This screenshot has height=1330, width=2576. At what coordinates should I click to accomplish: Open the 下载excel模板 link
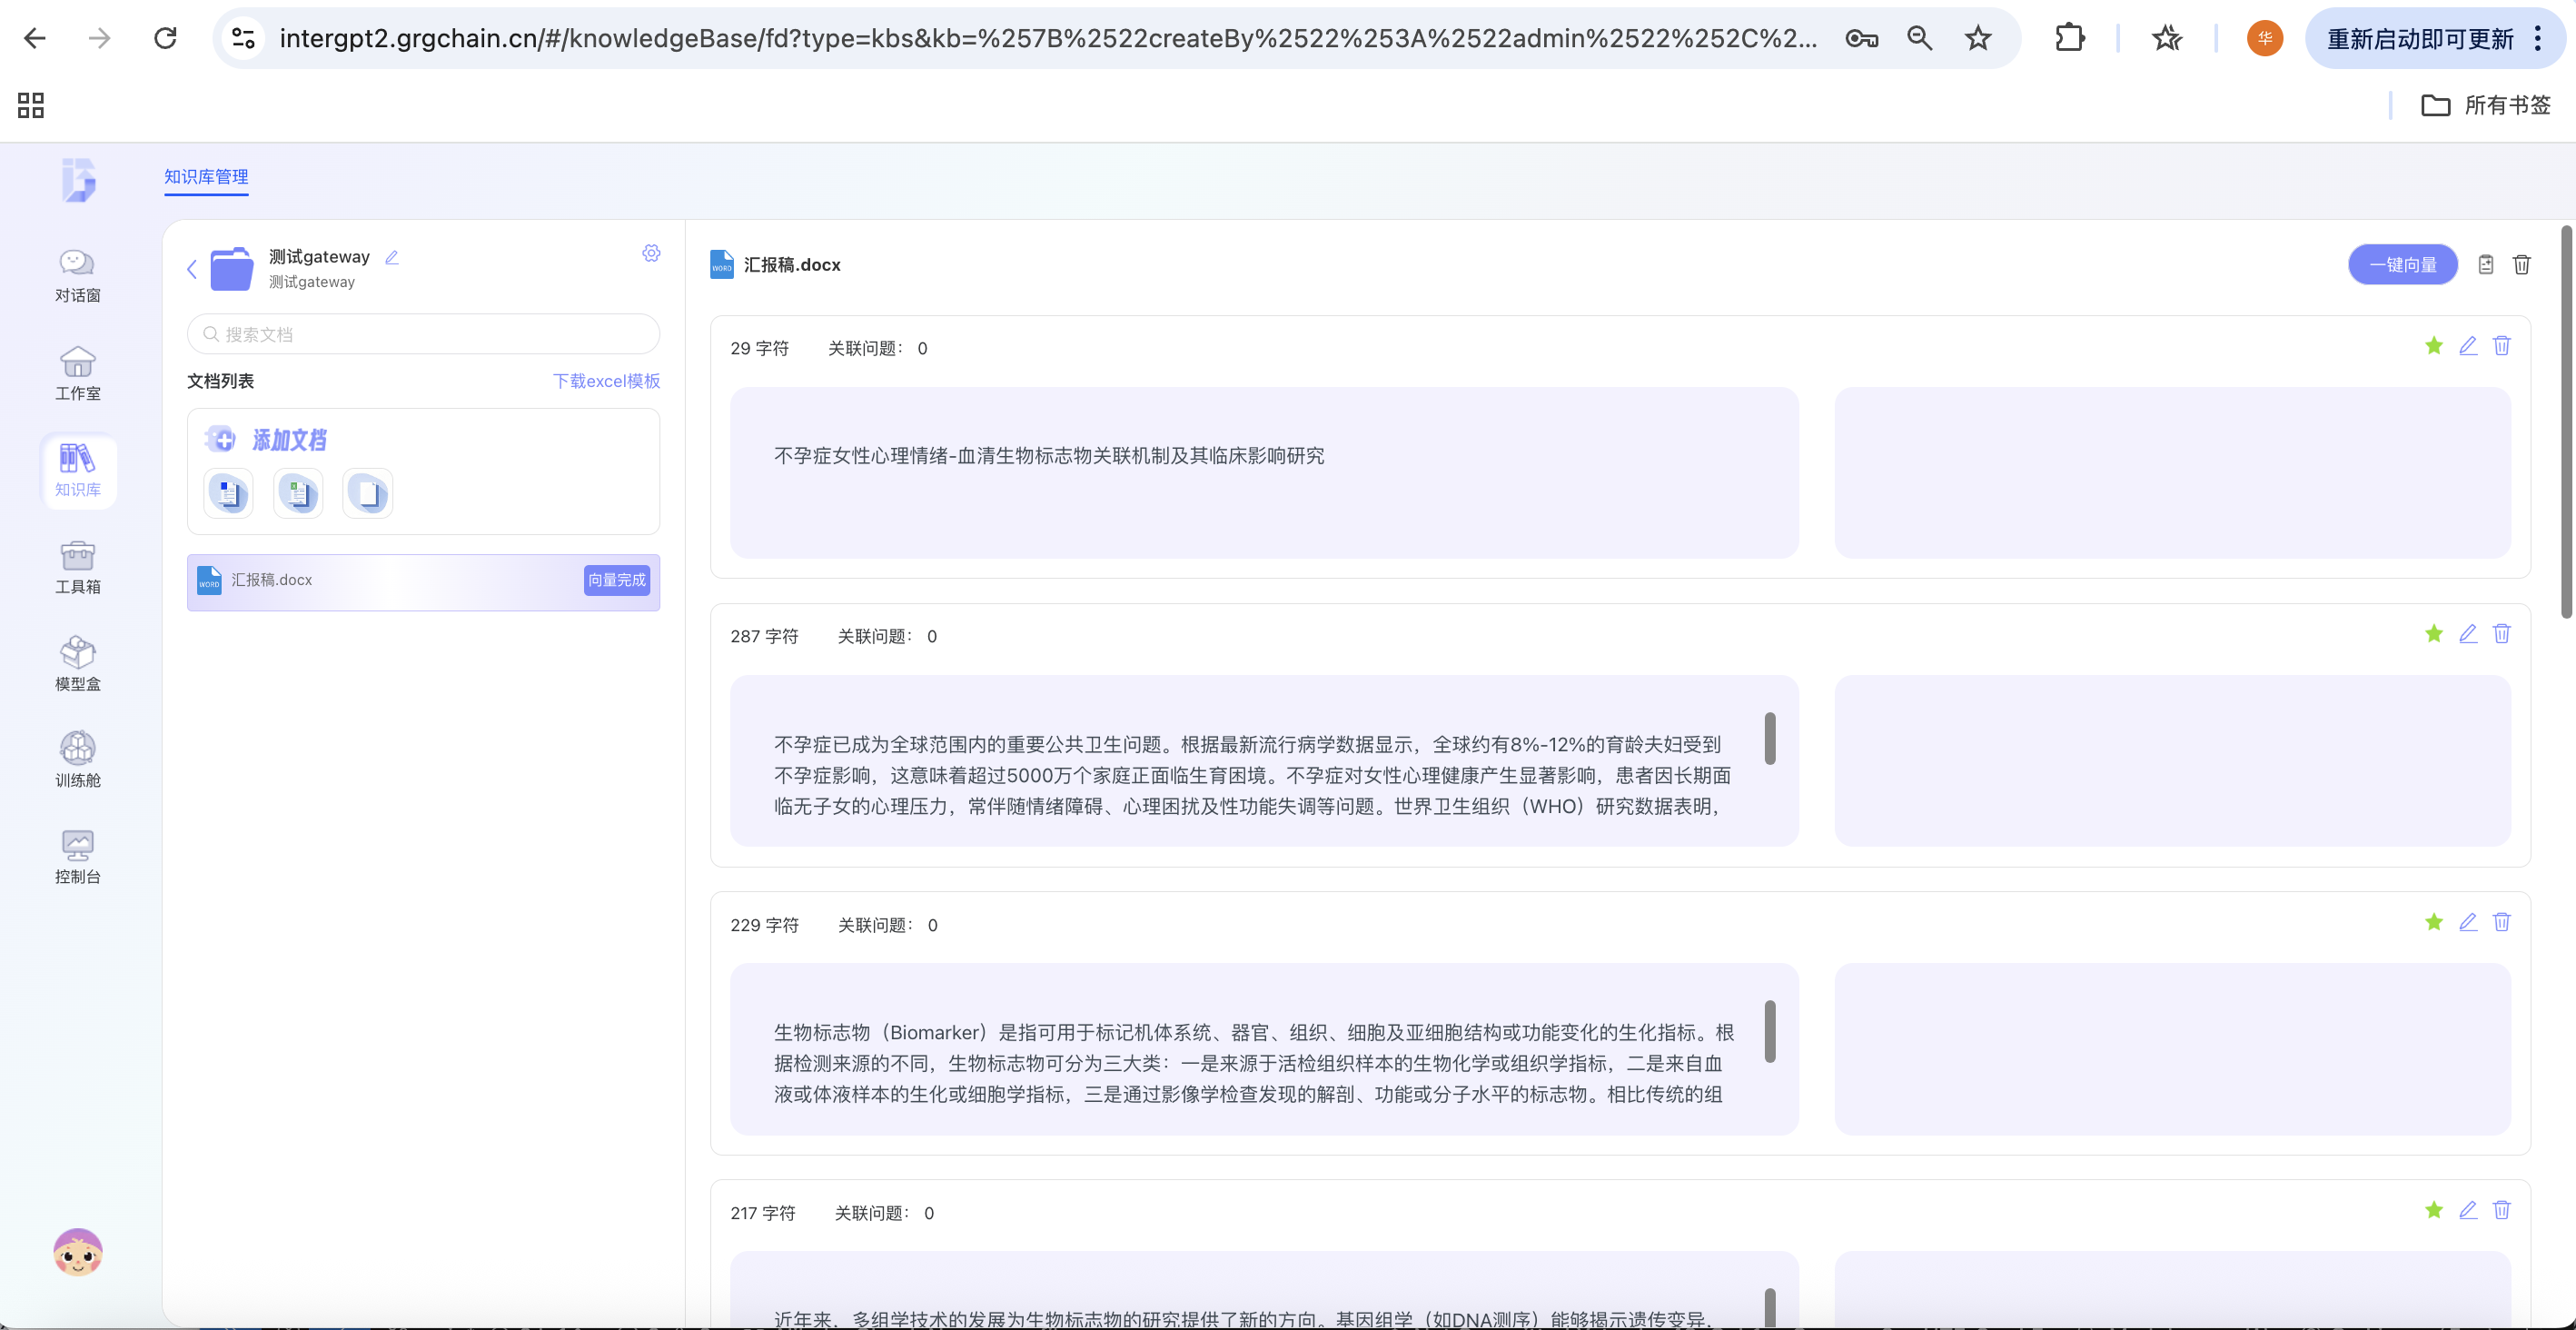pos(606,381)
